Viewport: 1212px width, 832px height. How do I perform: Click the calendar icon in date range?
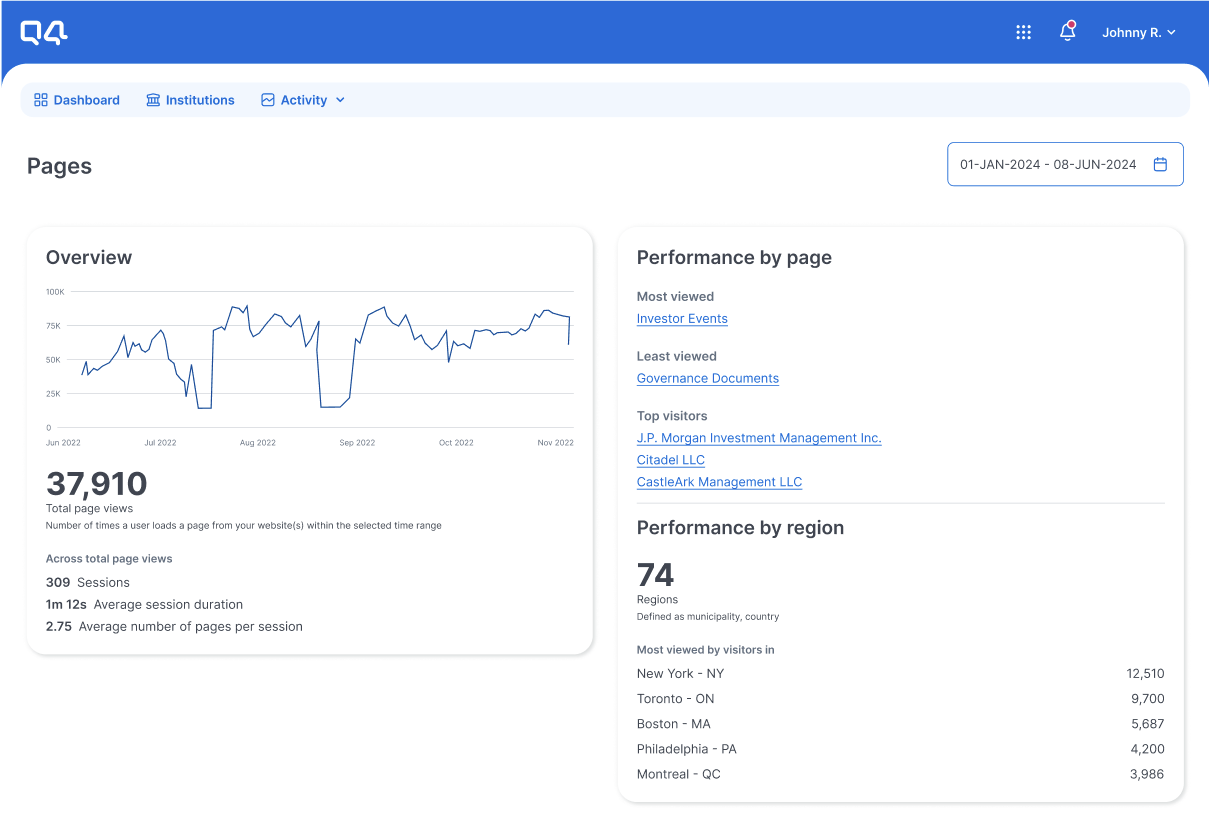click(x=1160, y=165)
